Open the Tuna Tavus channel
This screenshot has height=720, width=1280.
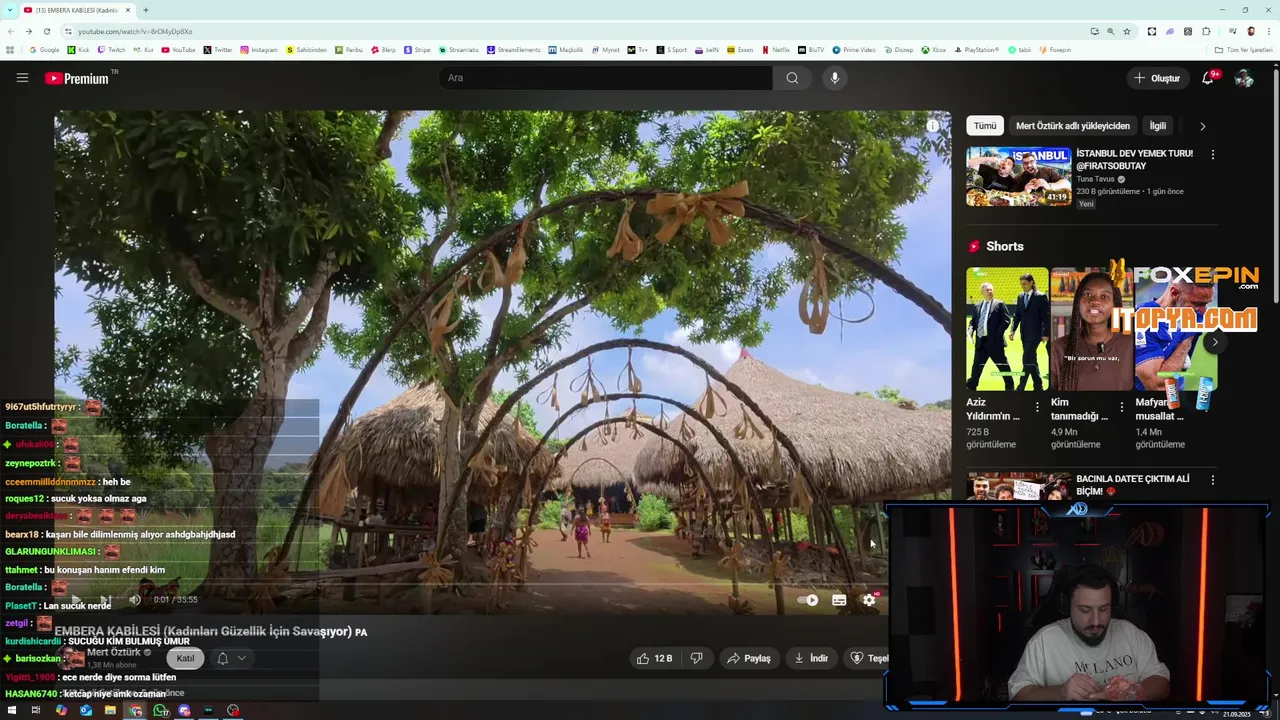(x=1096, y=179)
